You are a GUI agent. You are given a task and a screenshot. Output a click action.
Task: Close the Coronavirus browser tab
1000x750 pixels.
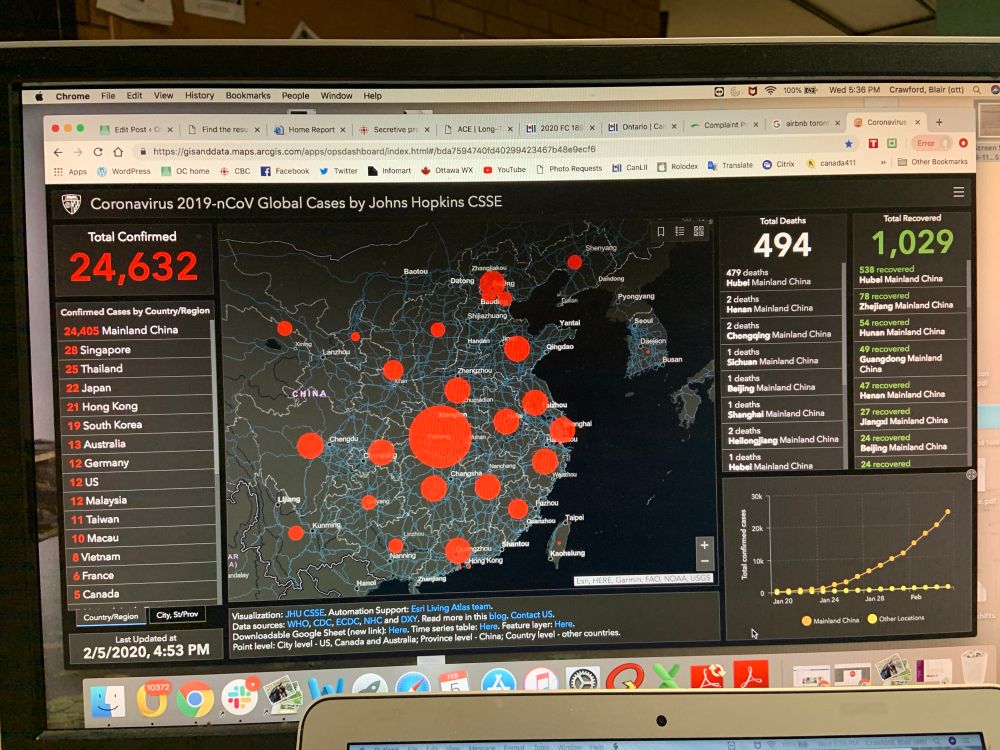coord(918,122)
